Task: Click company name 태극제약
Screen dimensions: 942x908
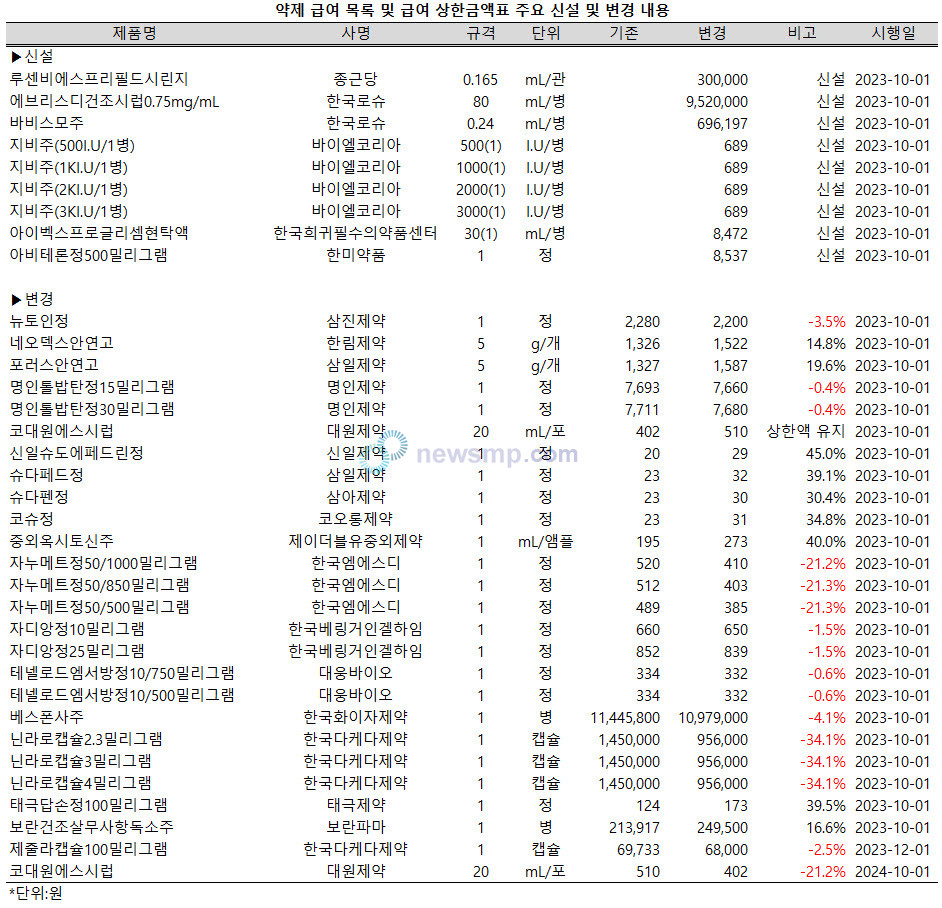Action: click(x=356, y=806)
